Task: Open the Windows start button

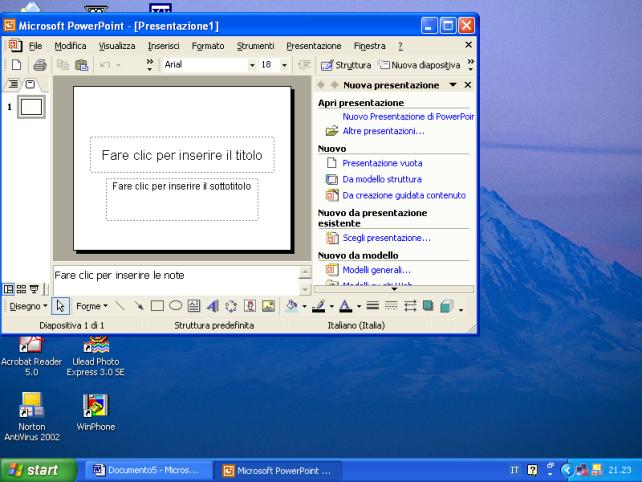Action: (x=38, y=470)
